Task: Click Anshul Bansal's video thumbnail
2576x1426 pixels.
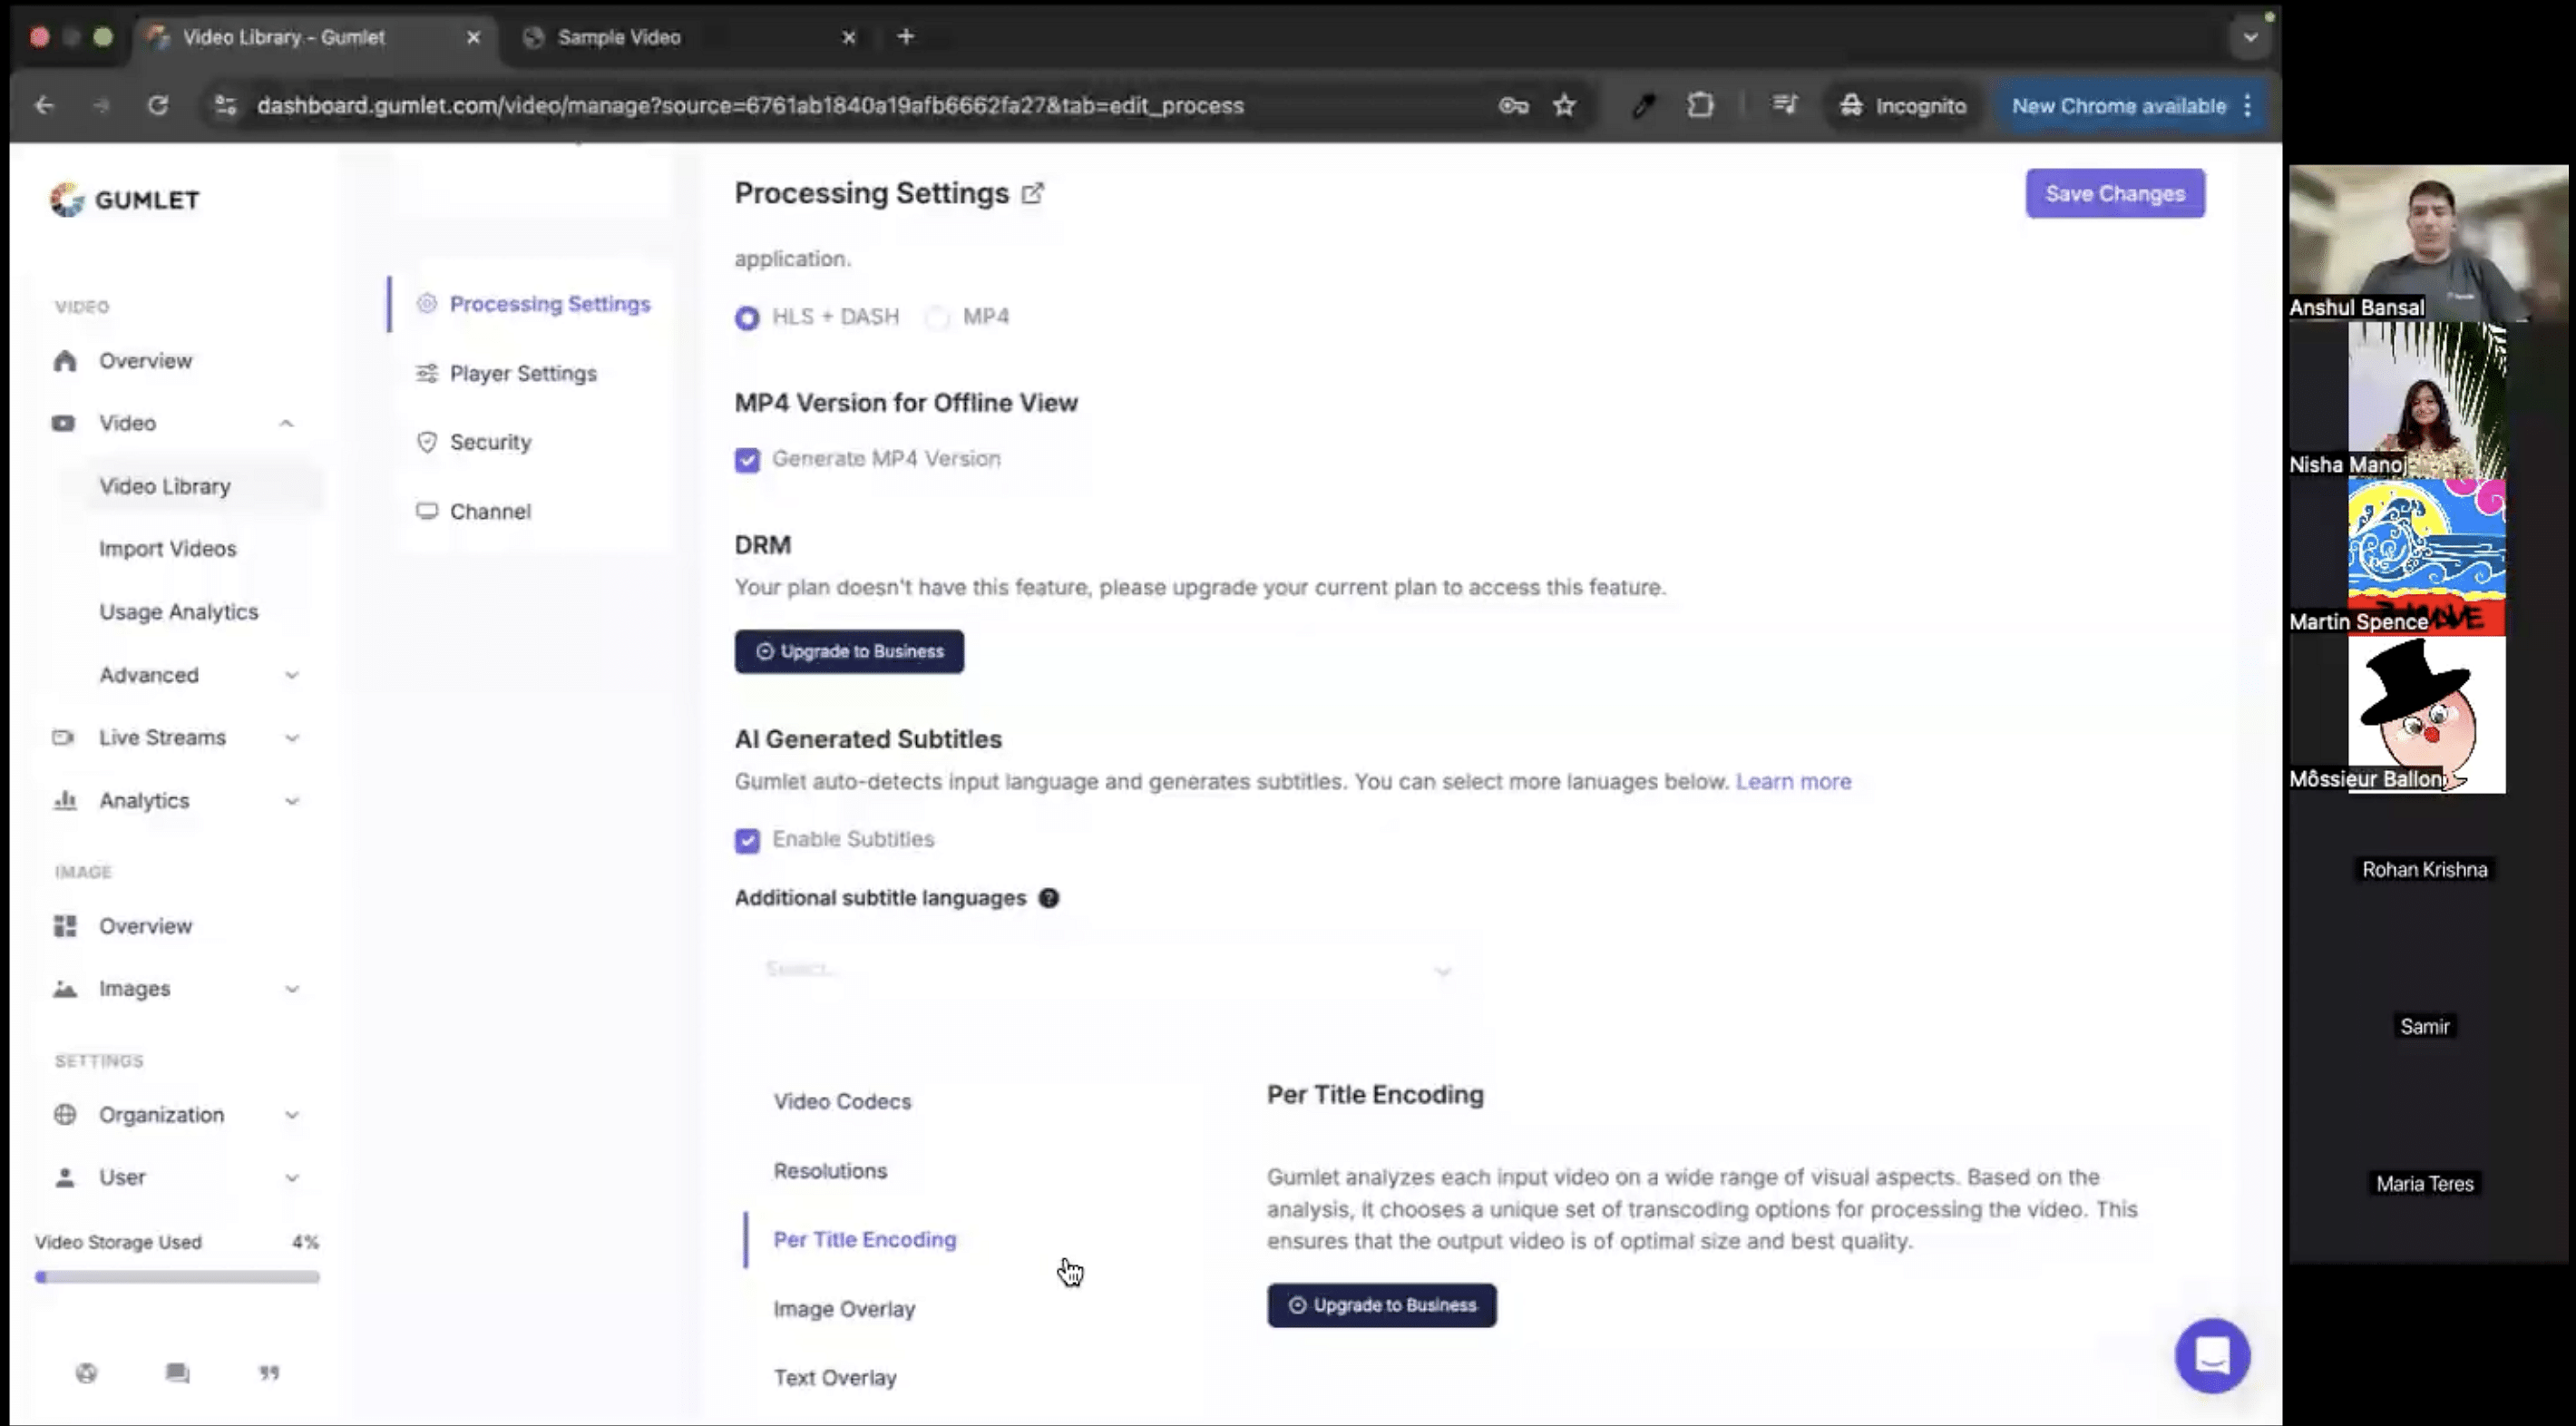Action: 2427,242
